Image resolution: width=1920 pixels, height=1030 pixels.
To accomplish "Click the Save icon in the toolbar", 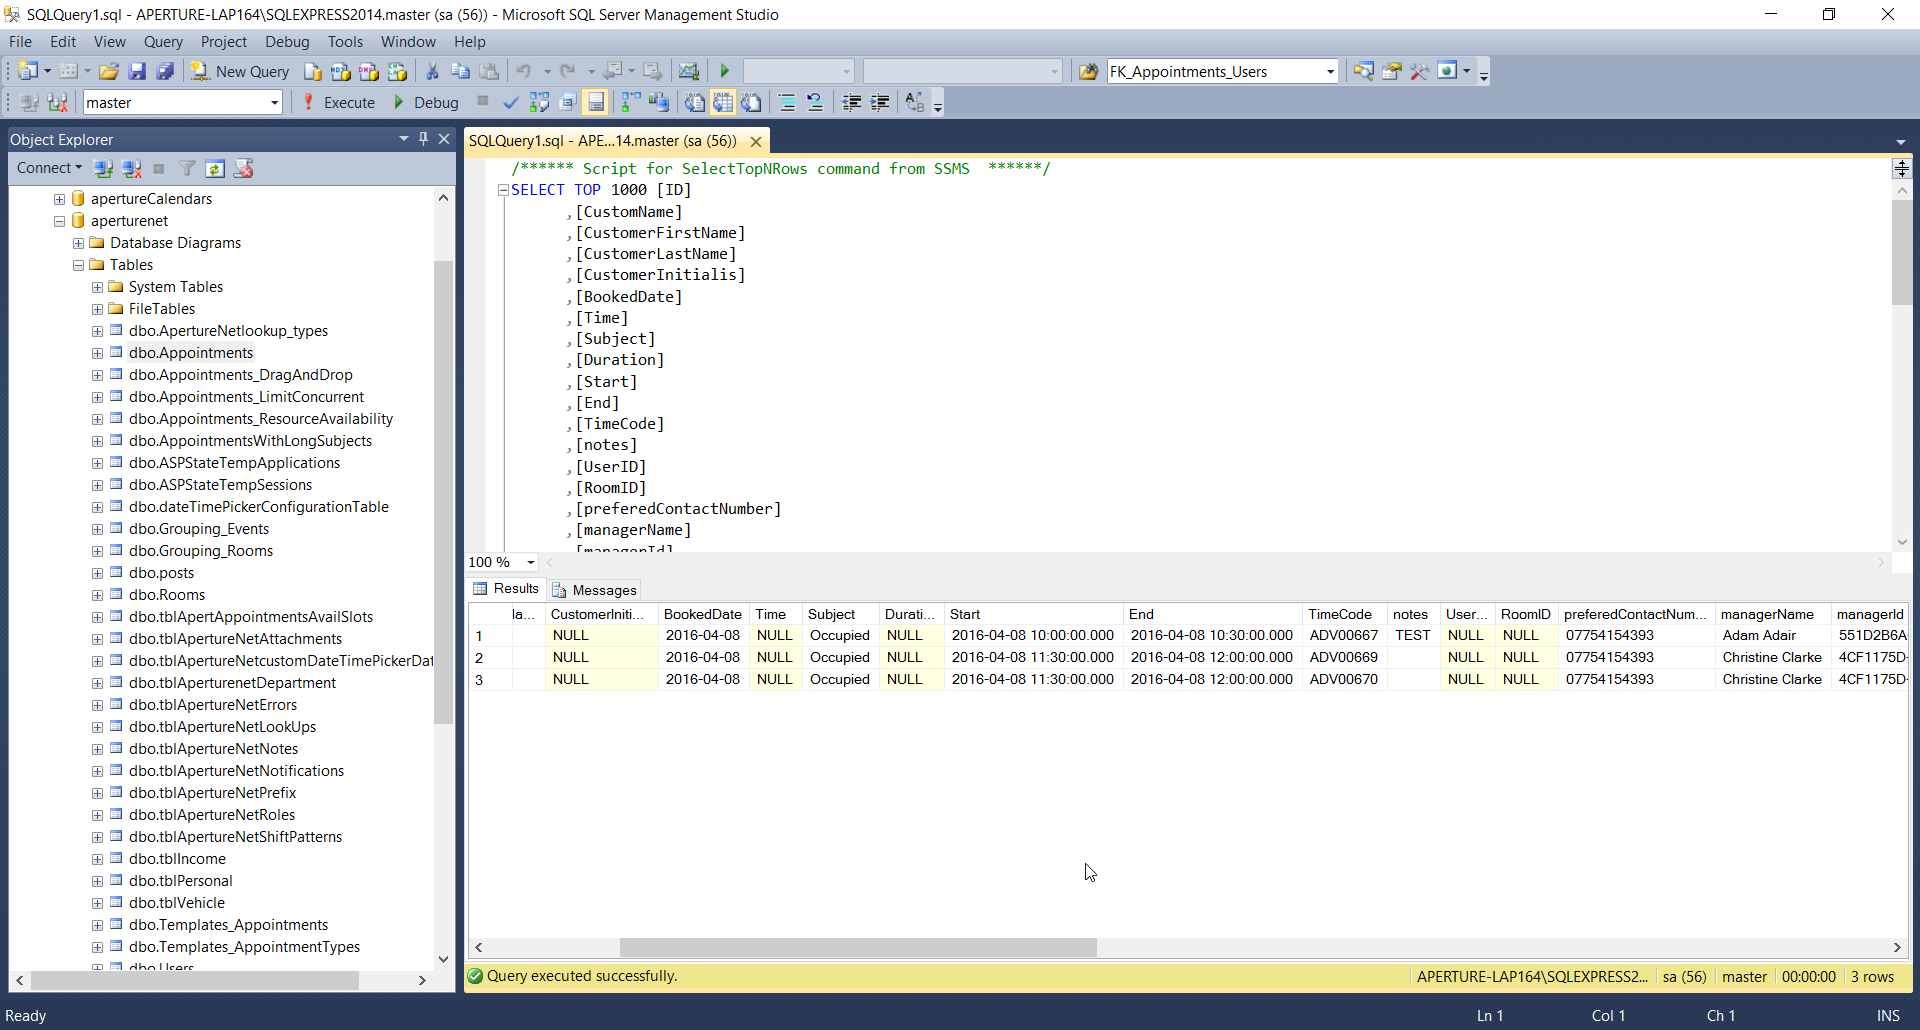I will (137, 71).
